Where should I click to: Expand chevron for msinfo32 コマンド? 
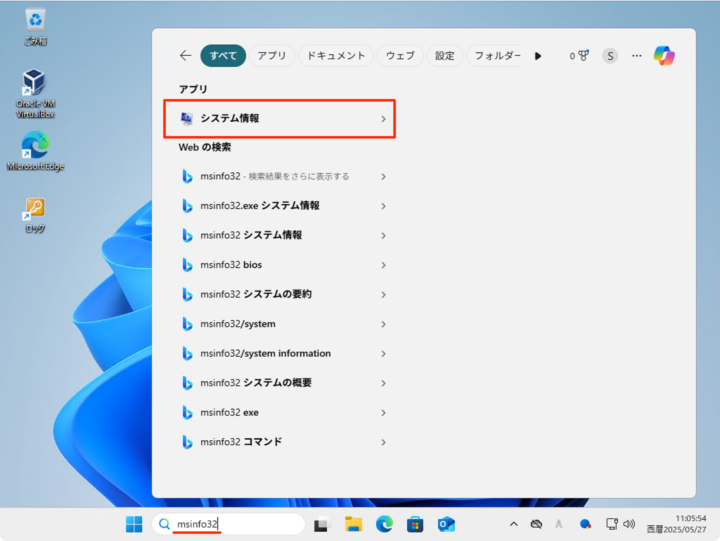(383, 442)
